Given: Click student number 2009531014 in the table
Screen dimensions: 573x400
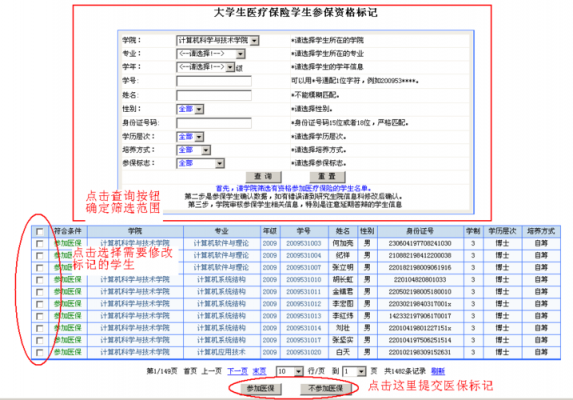Looking at the screenshot, I should coord(303,328).
